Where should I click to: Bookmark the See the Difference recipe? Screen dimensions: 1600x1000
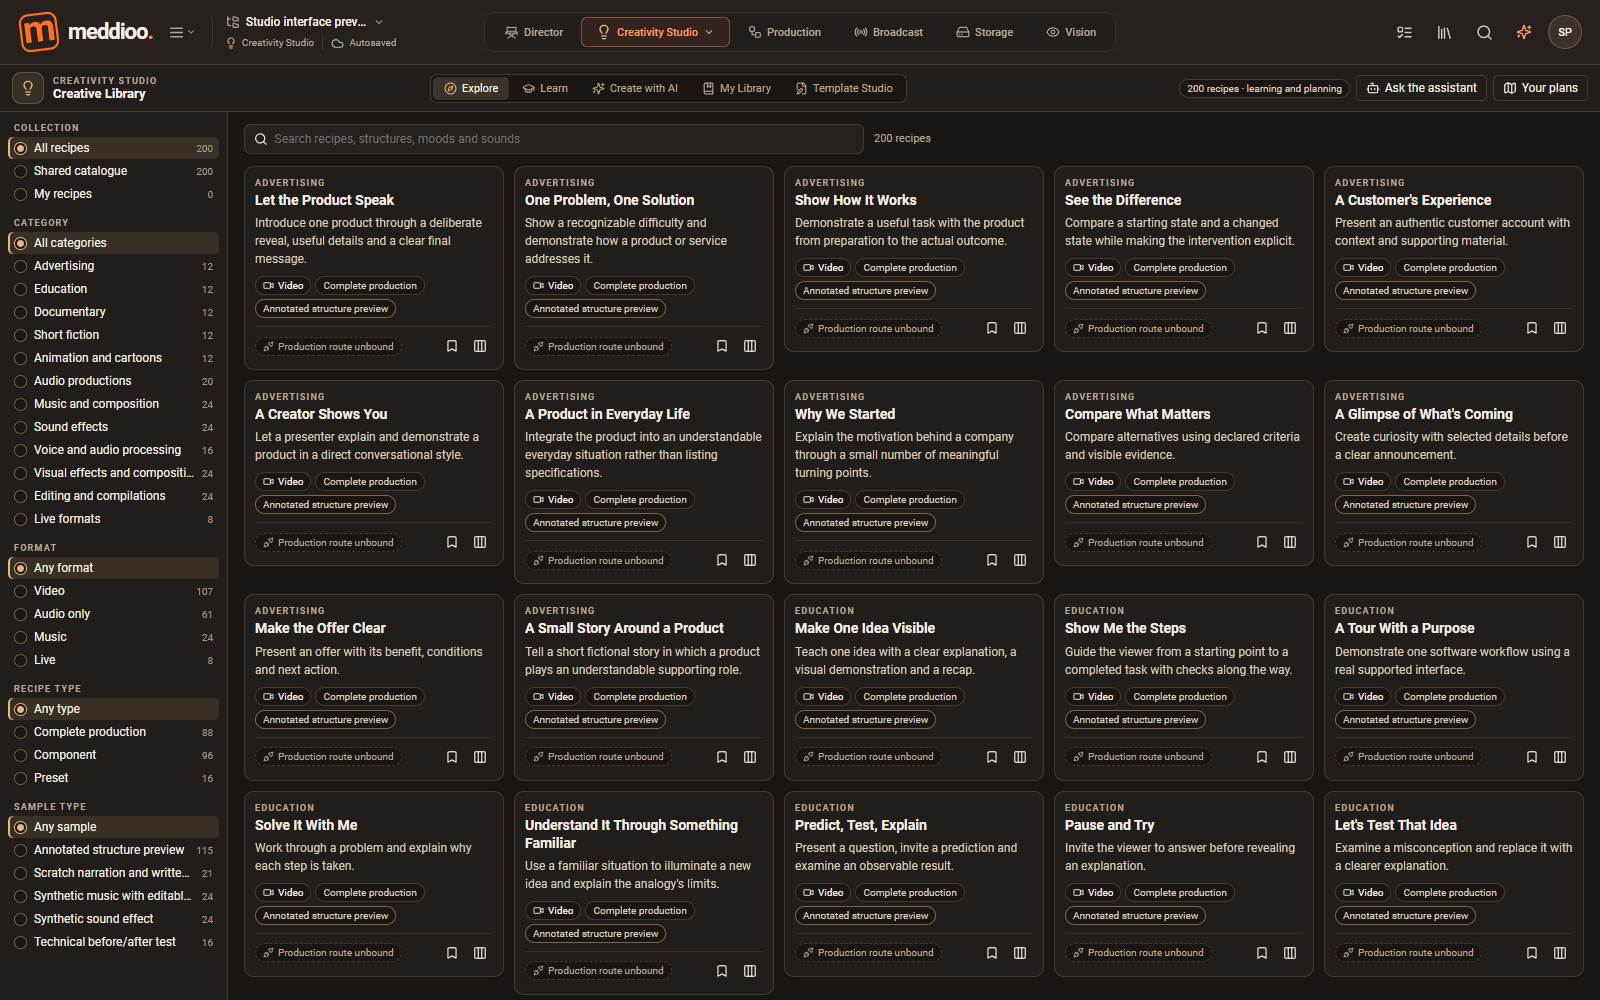pos(1262,328)
